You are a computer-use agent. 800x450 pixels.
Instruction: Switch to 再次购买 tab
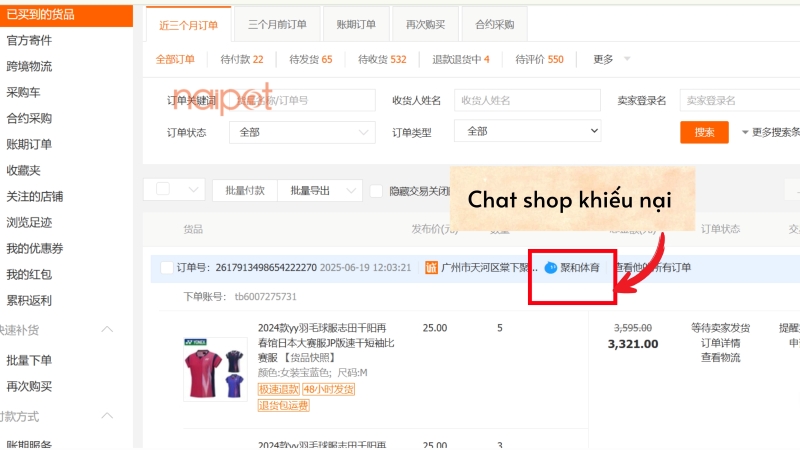click(425, 24)
